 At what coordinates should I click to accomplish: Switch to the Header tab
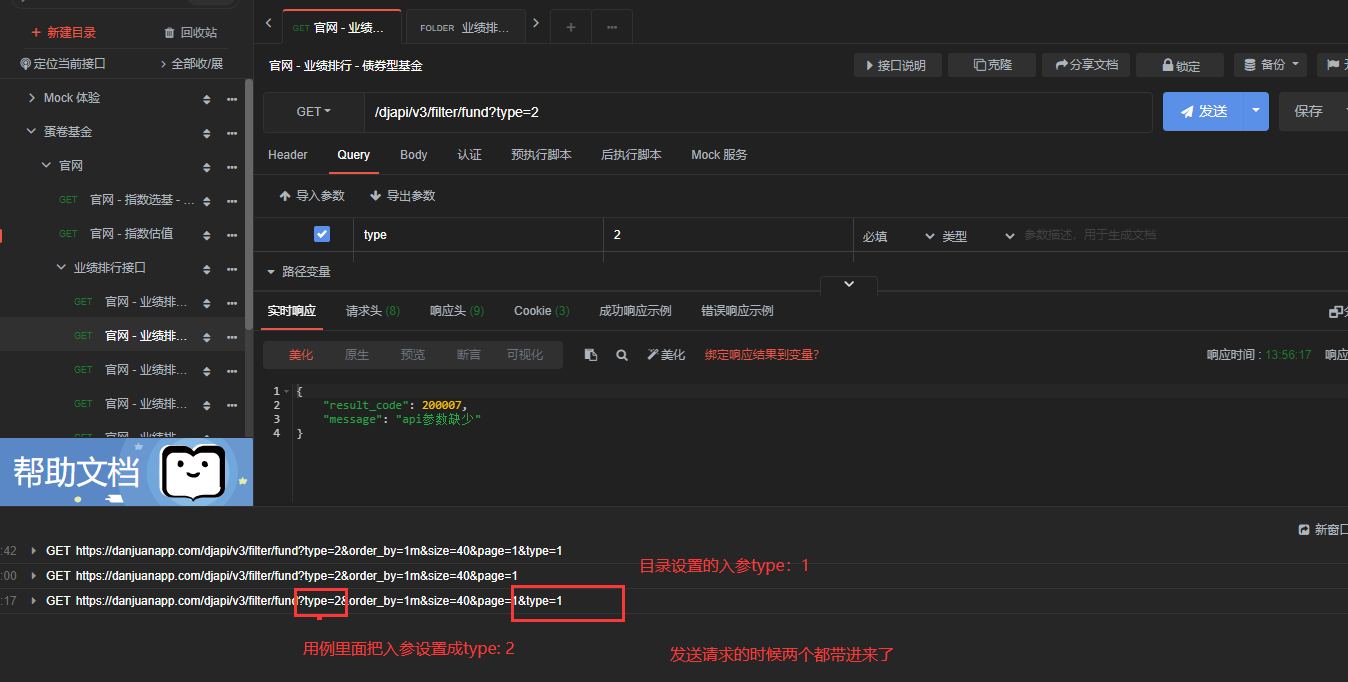click(288, 155)
